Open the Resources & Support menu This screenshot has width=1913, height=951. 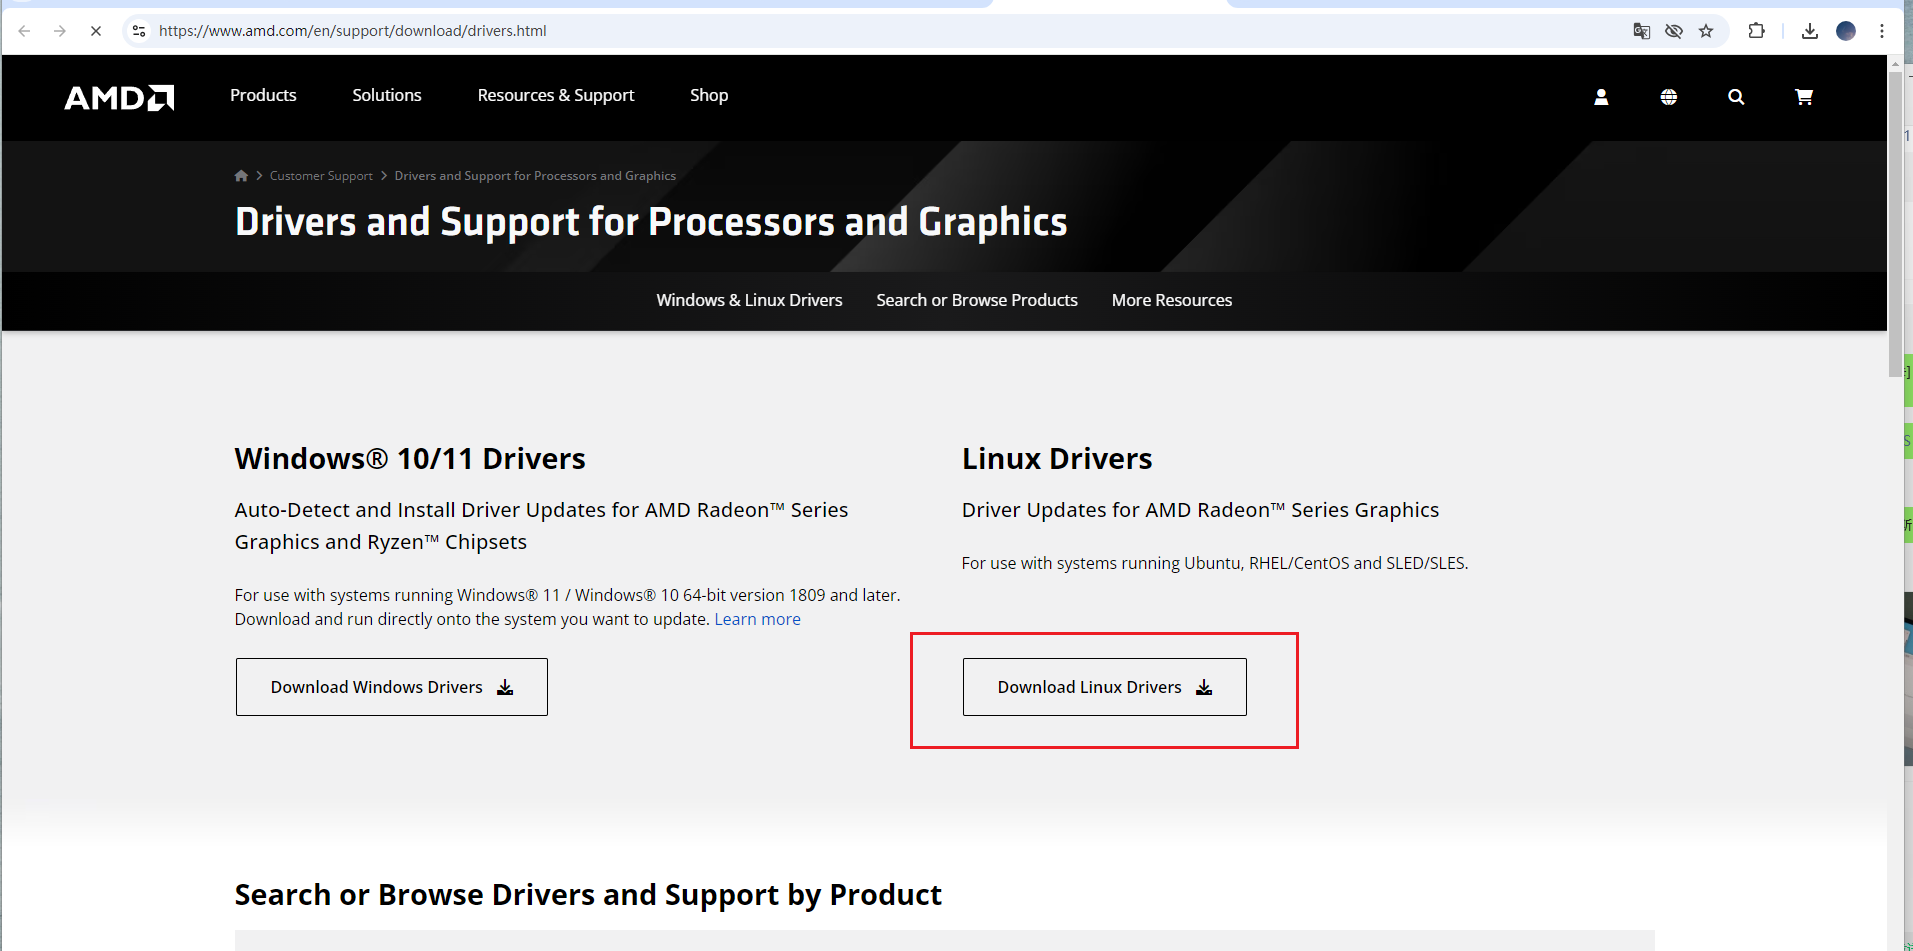[x=556, y=95]
